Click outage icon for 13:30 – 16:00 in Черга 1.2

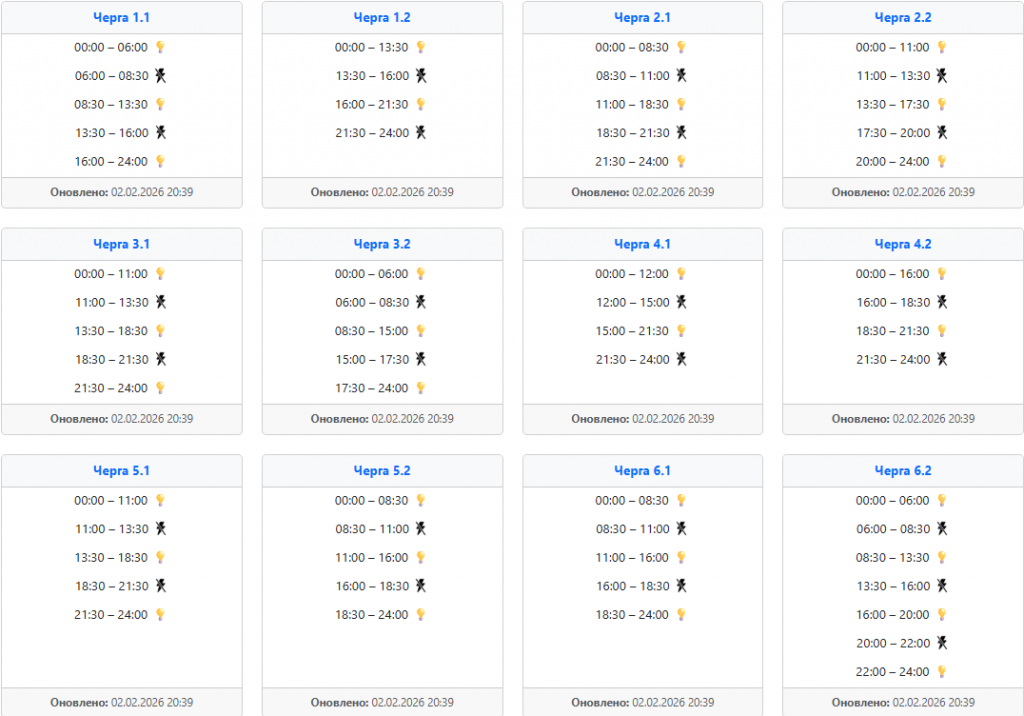click(x=421, y=76)
